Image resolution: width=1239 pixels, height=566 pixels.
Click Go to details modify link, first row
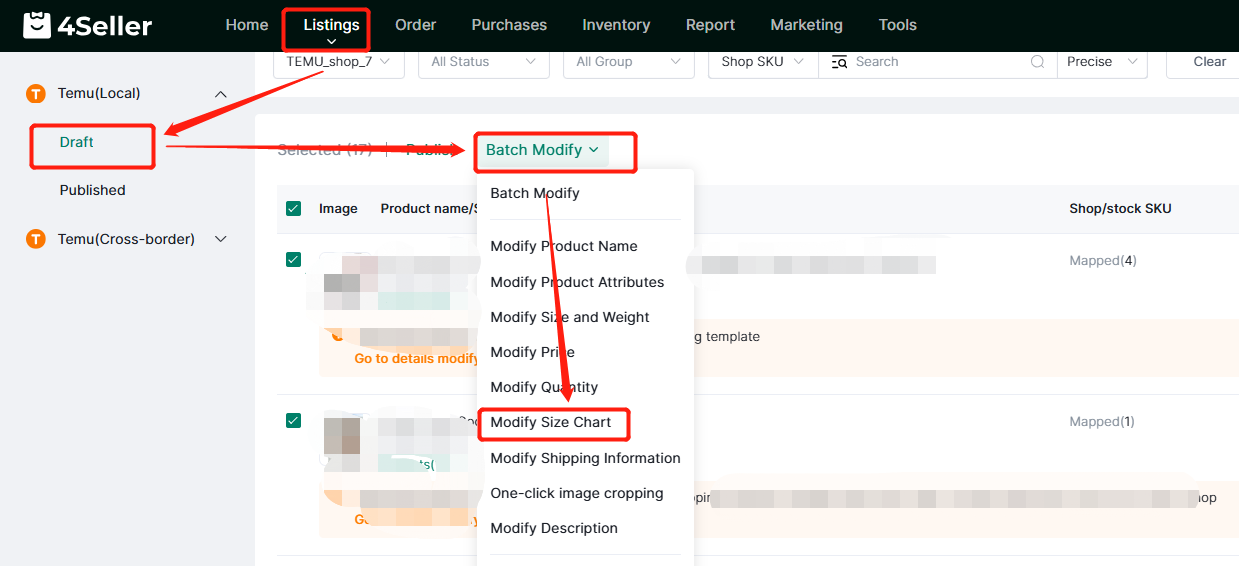click(416, 358)
